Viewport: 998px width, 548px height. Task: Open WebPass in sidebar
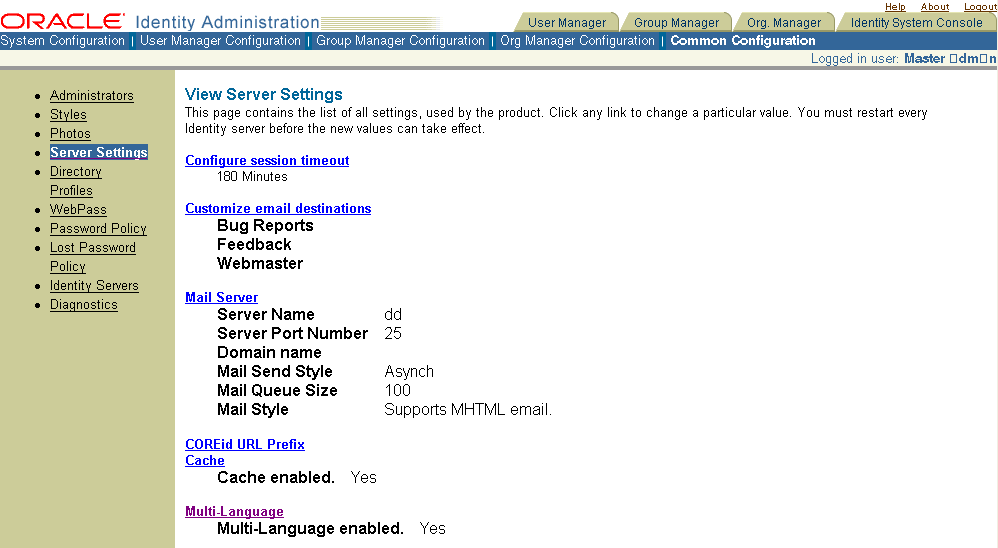pos(78,209)
